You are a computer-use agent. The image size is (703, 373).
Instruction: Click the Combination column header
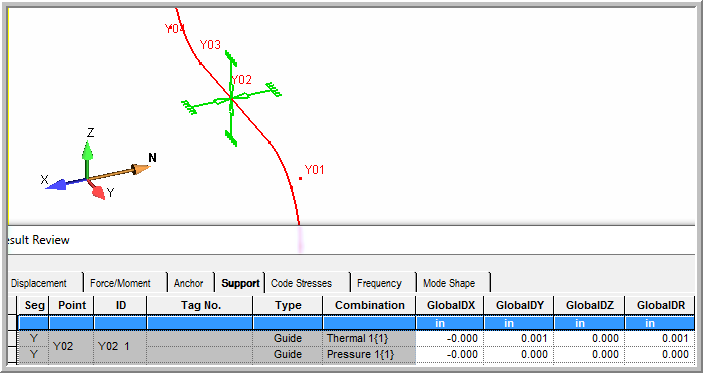[369, 305]
